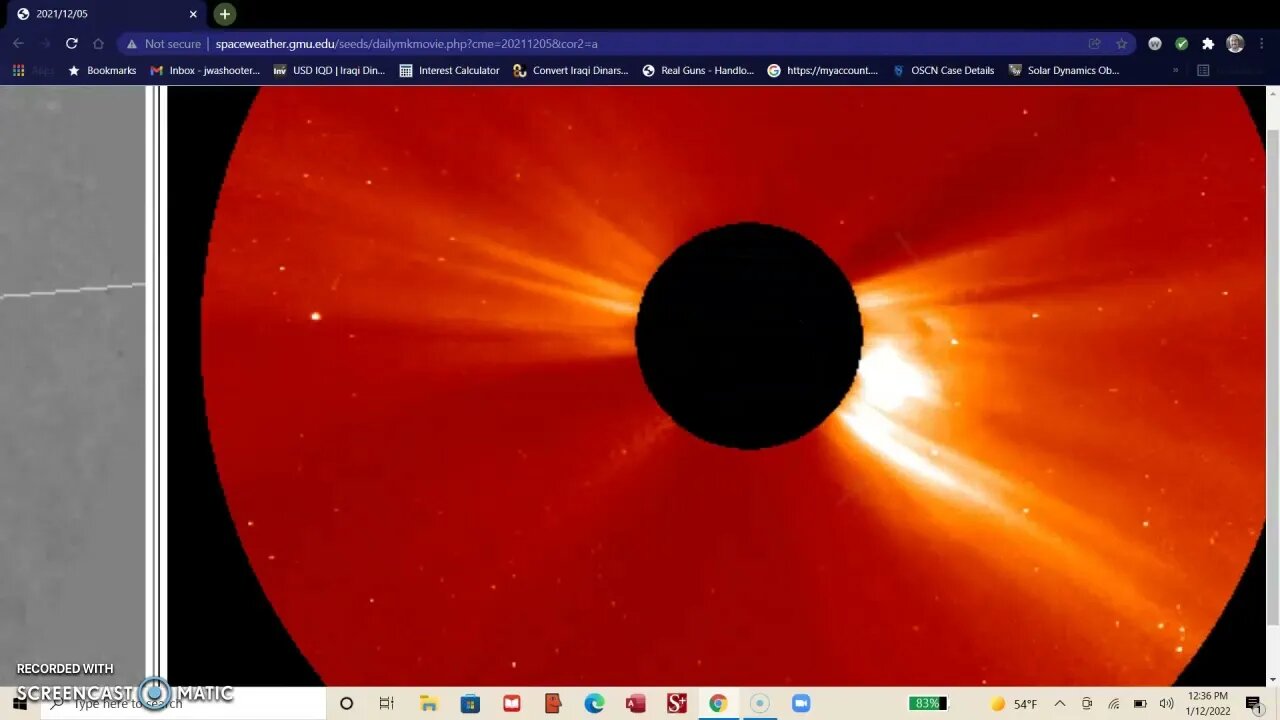
Task: Open the Reading list button
Action: (x=1228, y=71)
